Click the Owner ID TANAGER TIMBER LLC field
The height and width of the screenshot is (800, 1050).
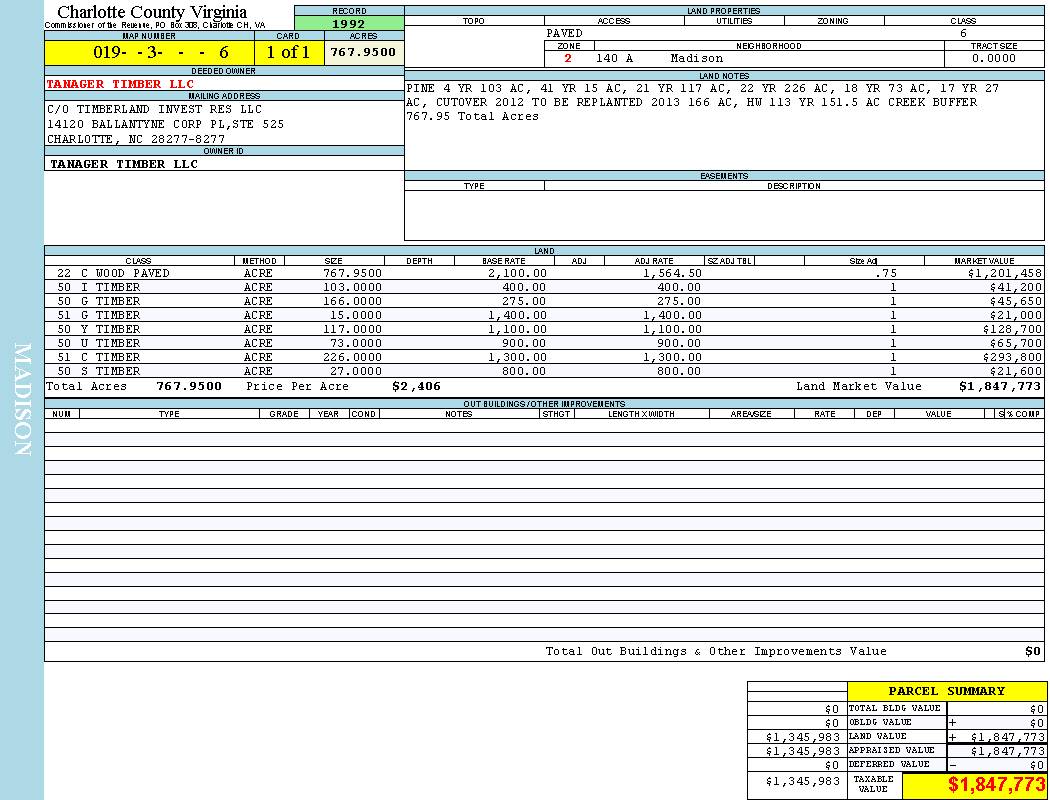click(x=124, y=164)
